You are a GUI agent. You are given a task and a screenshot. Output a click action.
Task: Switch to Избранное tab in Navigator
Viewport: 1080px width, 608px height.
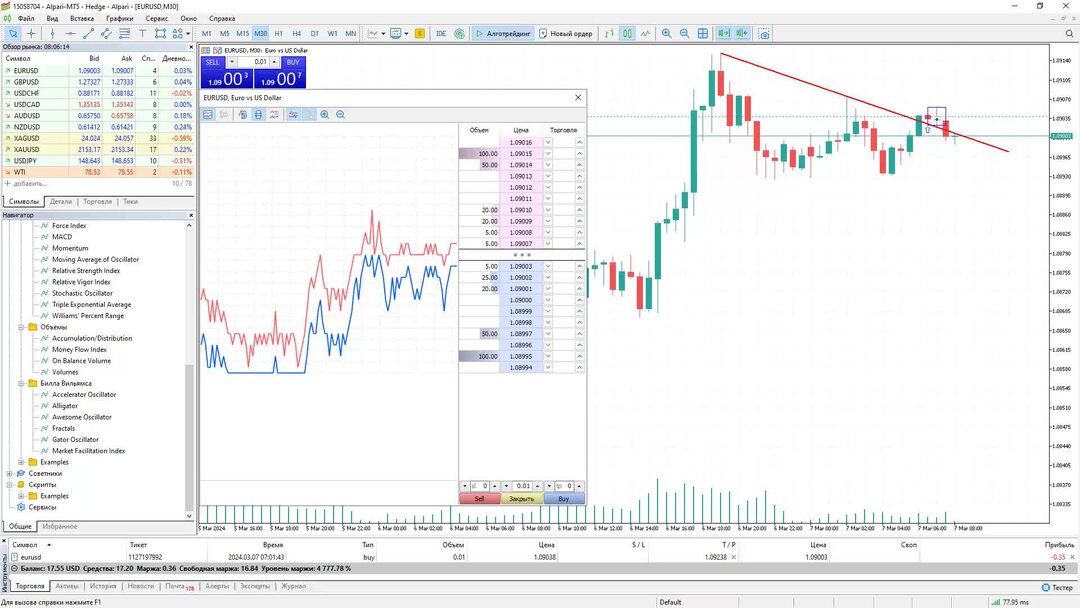click(60, 527)
